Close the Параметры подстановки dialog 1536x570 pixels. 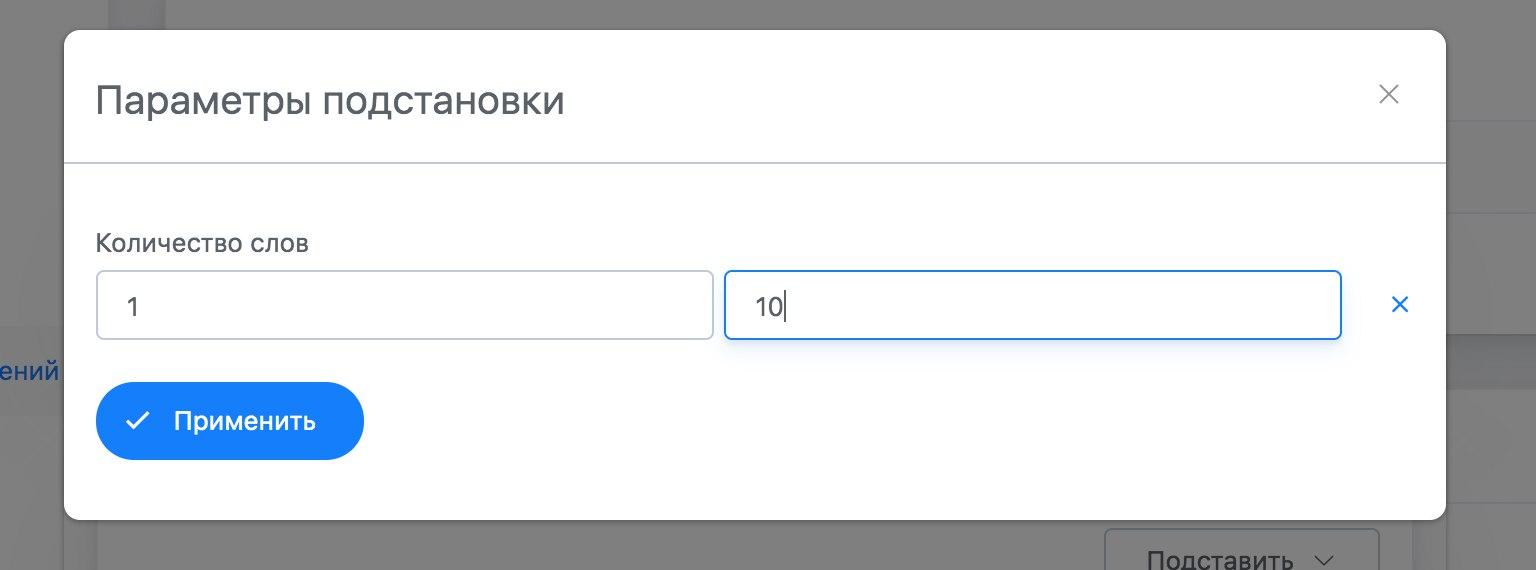pyautogui.click(x=1388, y=95)
